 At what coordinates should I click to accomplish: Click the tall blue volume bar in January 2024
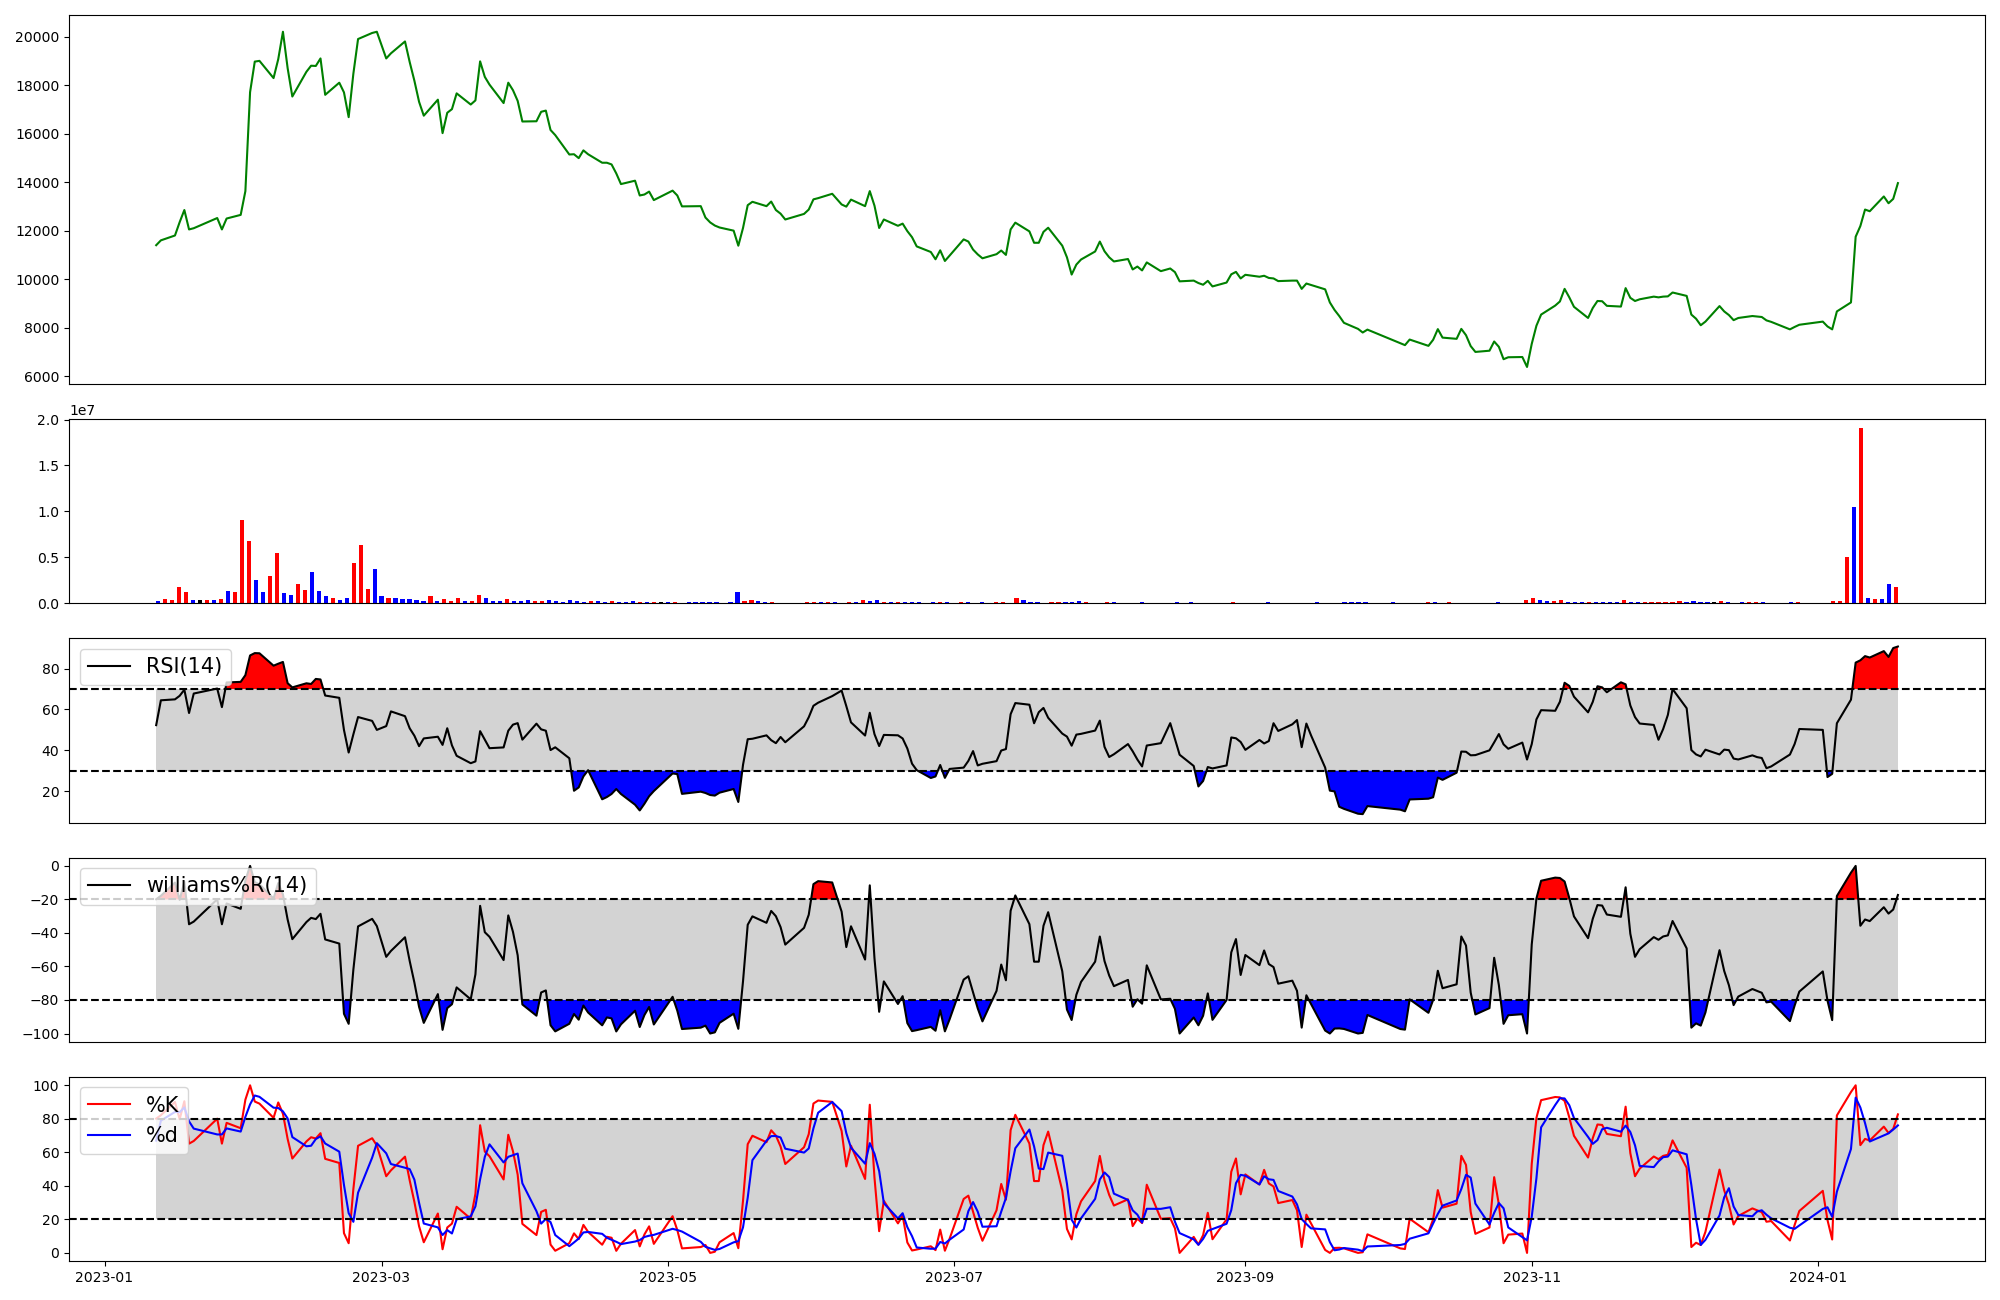point(1854,555)
